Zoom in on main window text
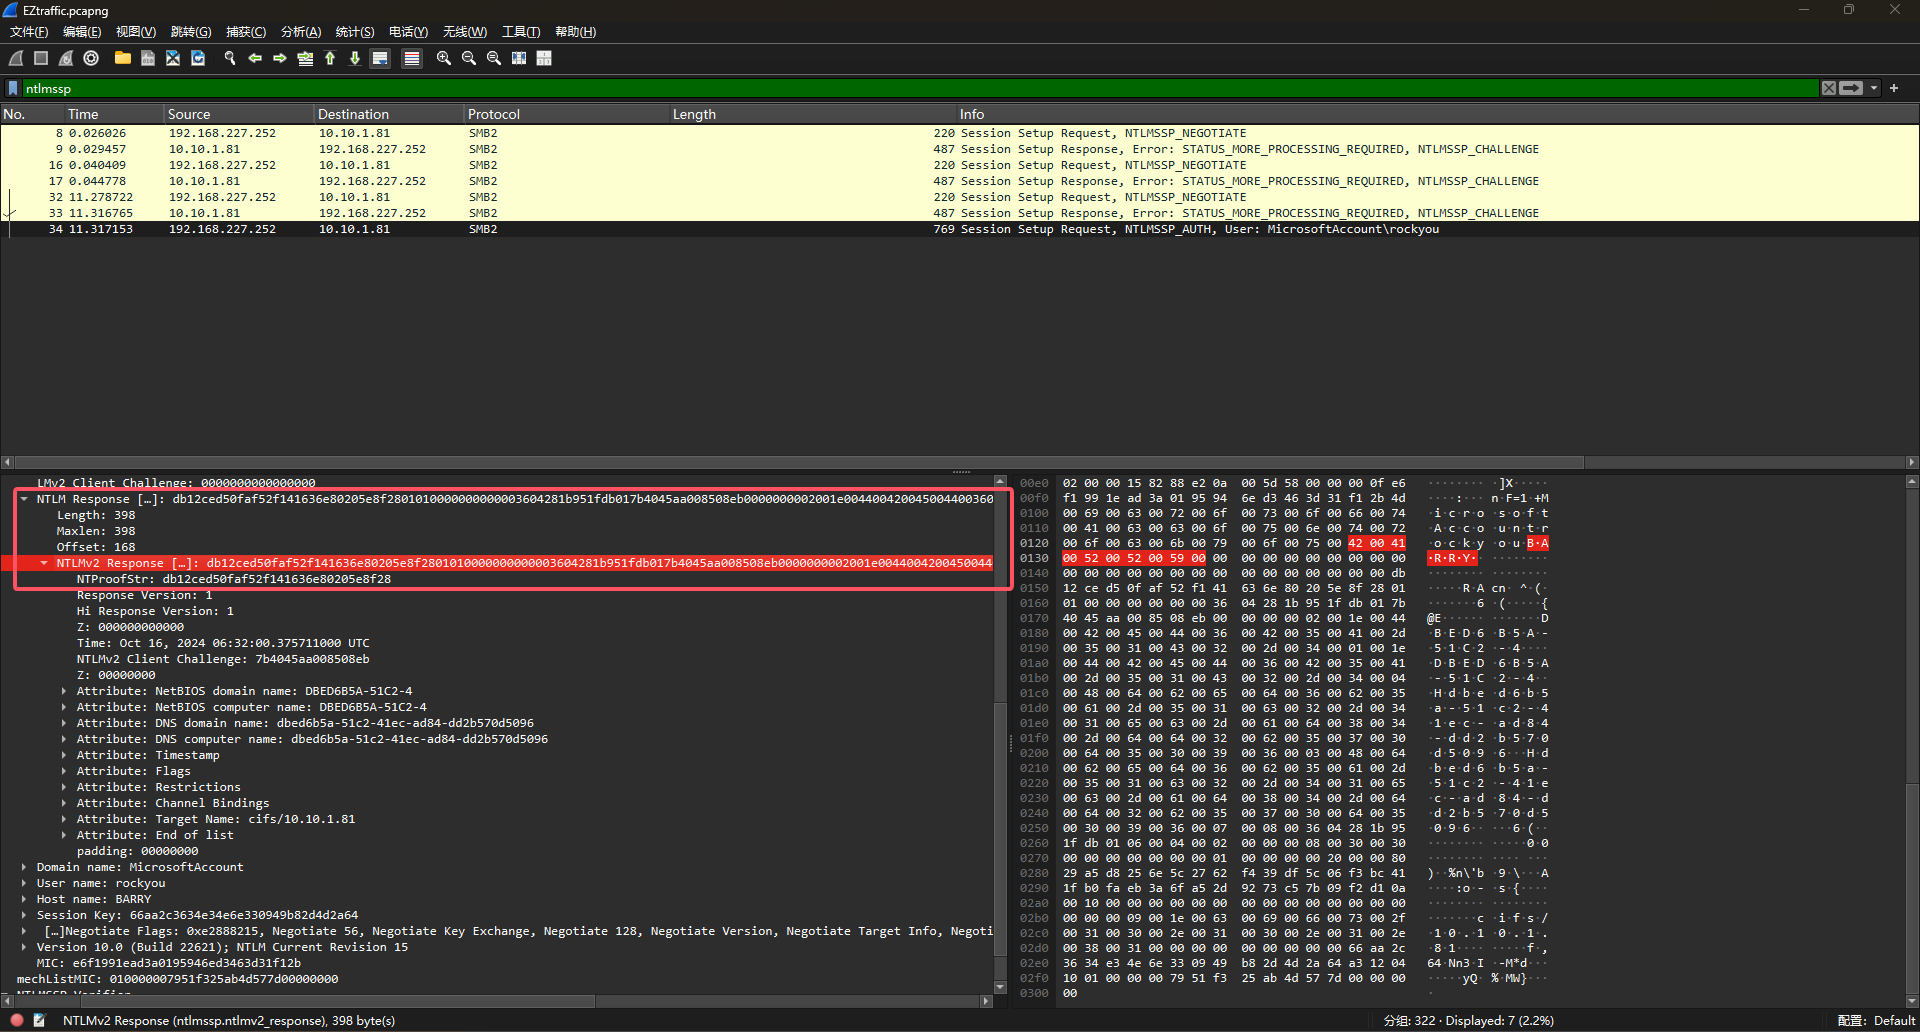The image size is (1920, 1032). coord(443,58)
